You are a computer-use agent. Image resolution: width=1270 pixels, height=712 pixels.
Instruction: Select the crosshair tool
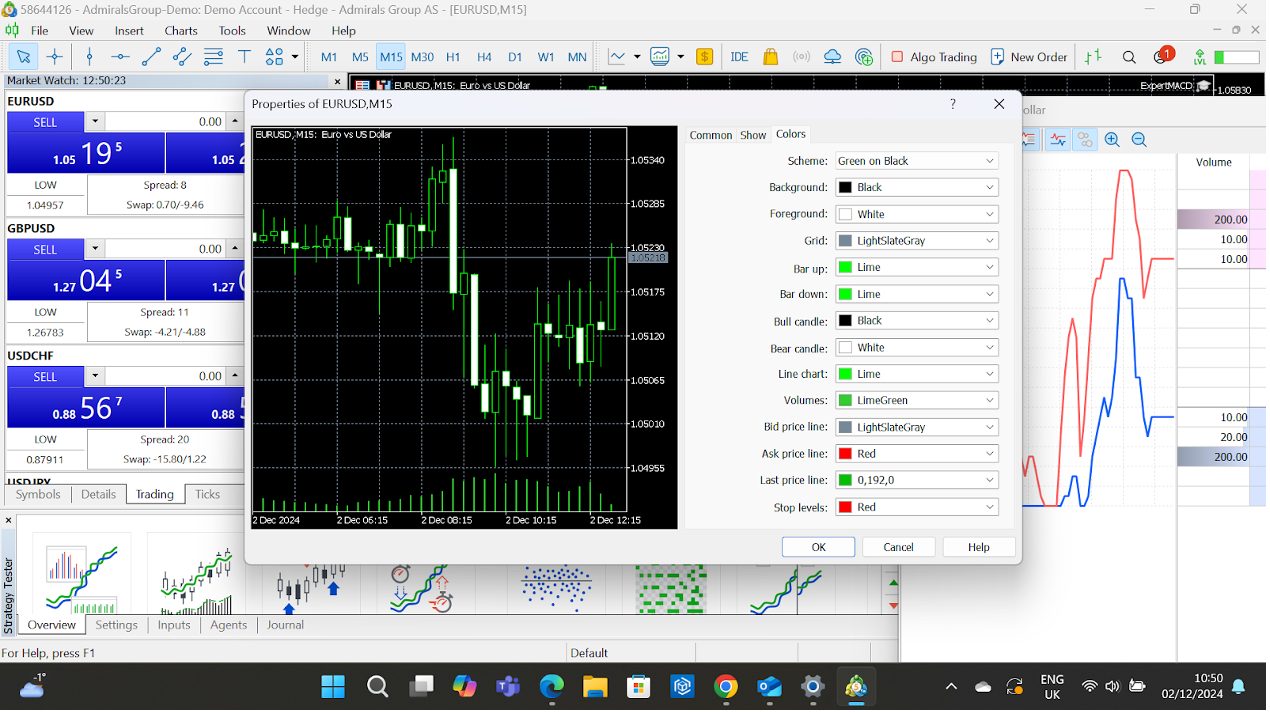point(55,57)
